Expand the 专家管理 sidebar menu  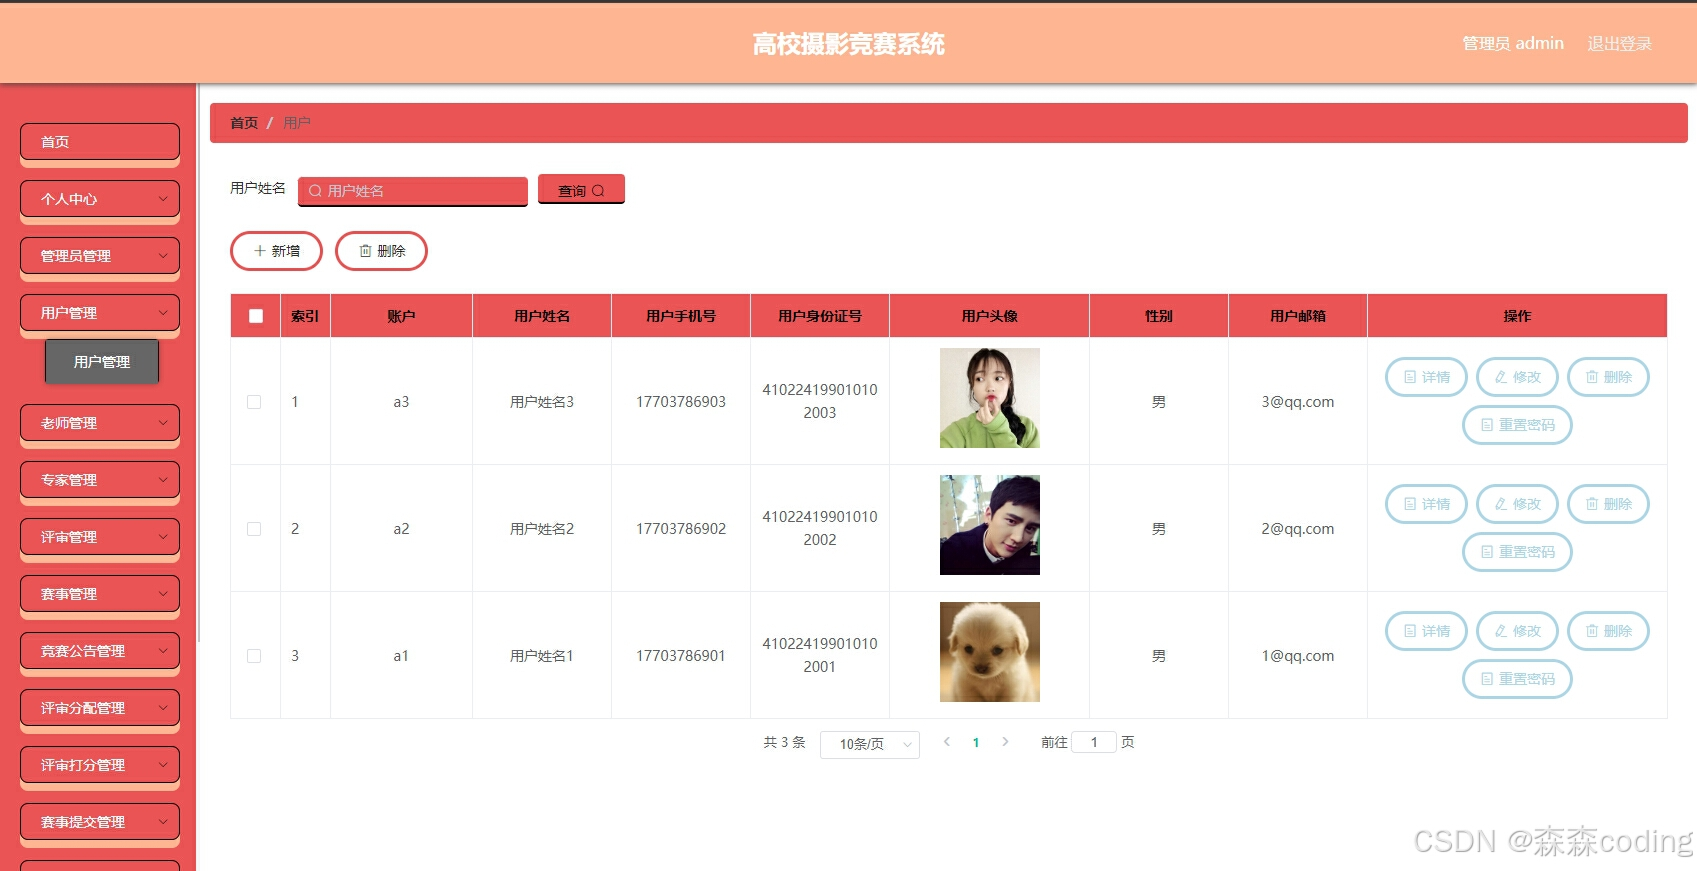pyautogui.click(x=100, y=480)
